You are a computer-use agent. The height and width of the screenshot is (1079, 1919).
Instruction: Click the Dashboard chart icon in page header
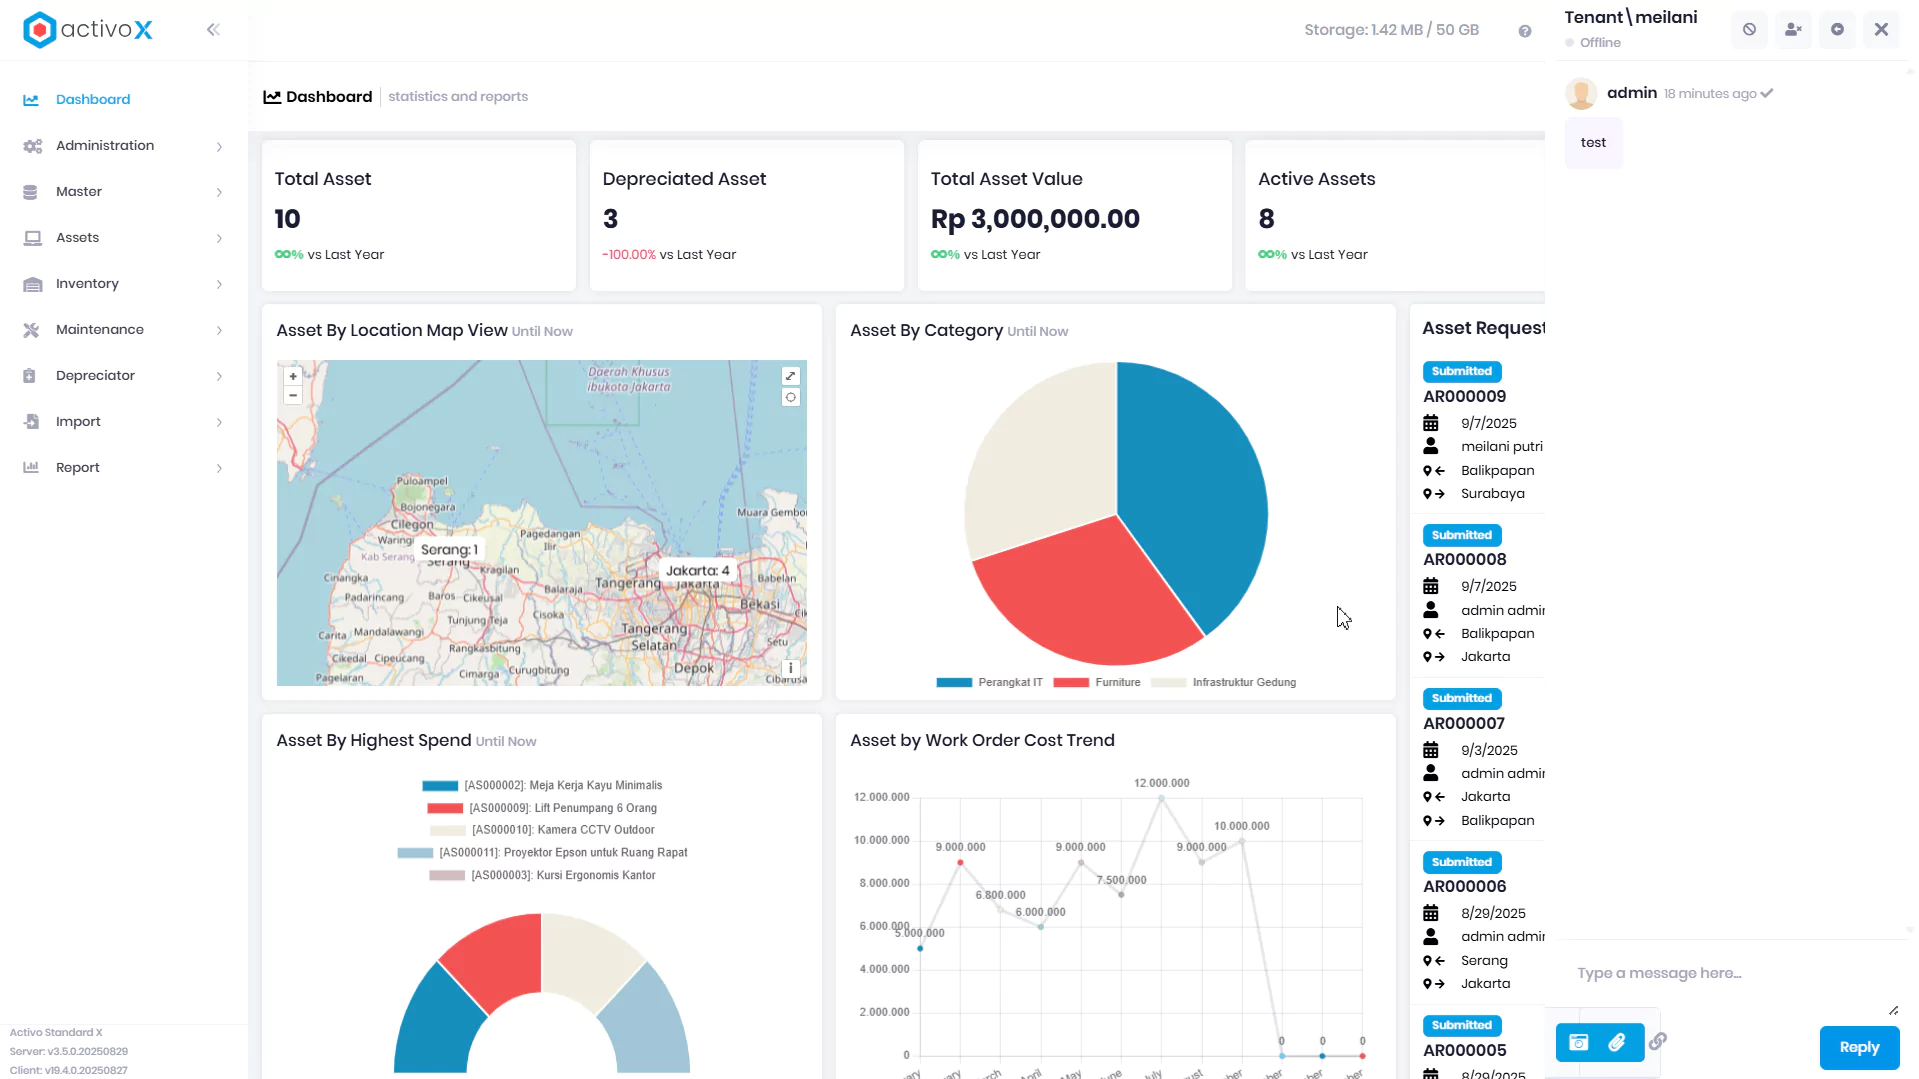tap(272, 97)
